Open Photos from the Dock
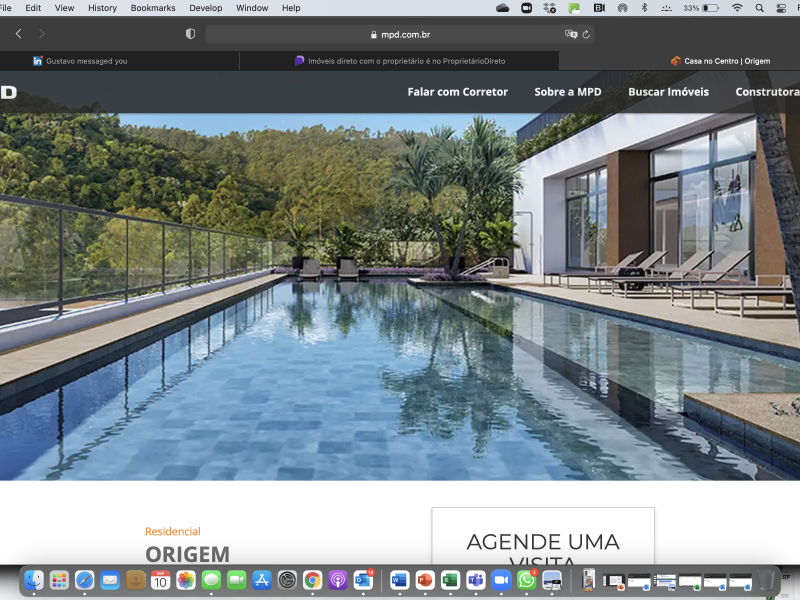Image resolution: width=800 pixels, height=600 pixels. (x=186, y=580)
